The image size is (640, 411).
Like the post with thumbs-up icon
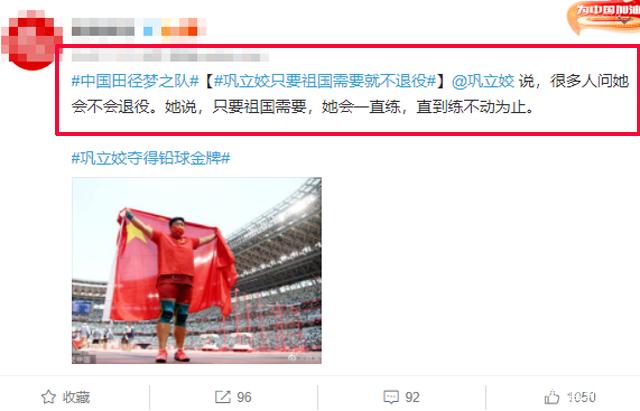click(552, 397)
